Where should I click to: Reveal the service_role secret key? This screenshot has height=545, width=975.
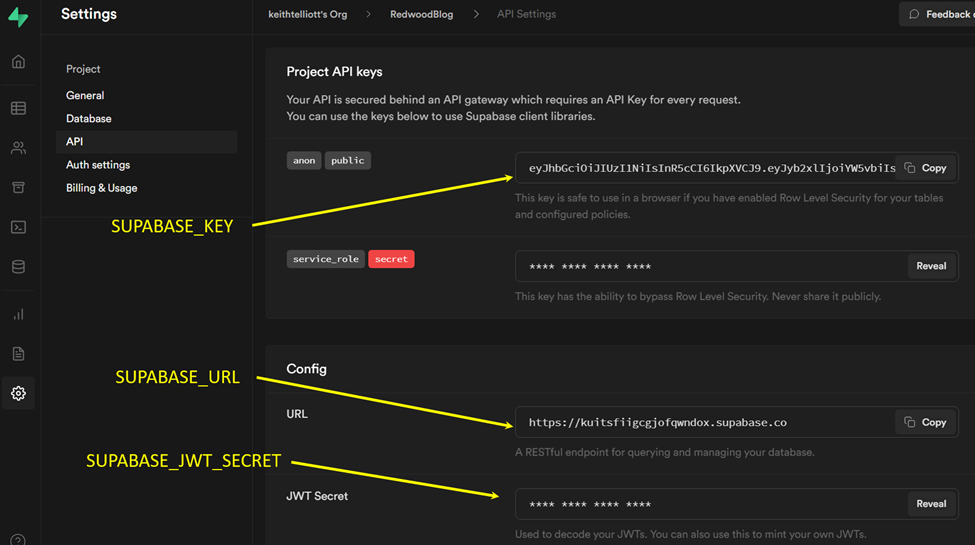click(931, 266)
